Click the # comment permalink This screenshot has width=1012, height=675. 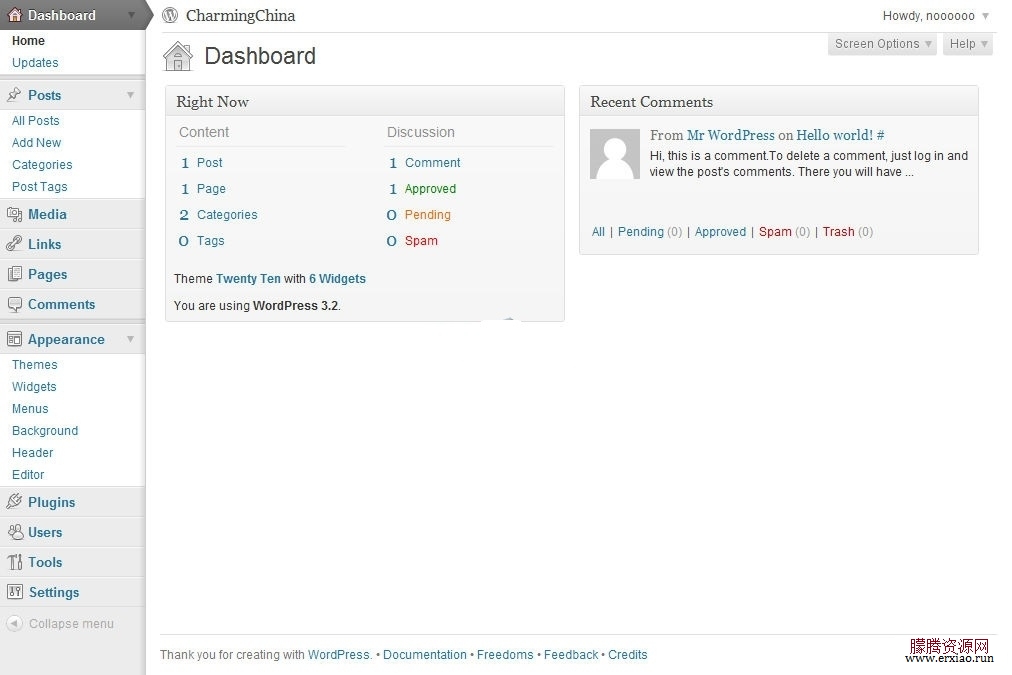click(x=880, y=135)
